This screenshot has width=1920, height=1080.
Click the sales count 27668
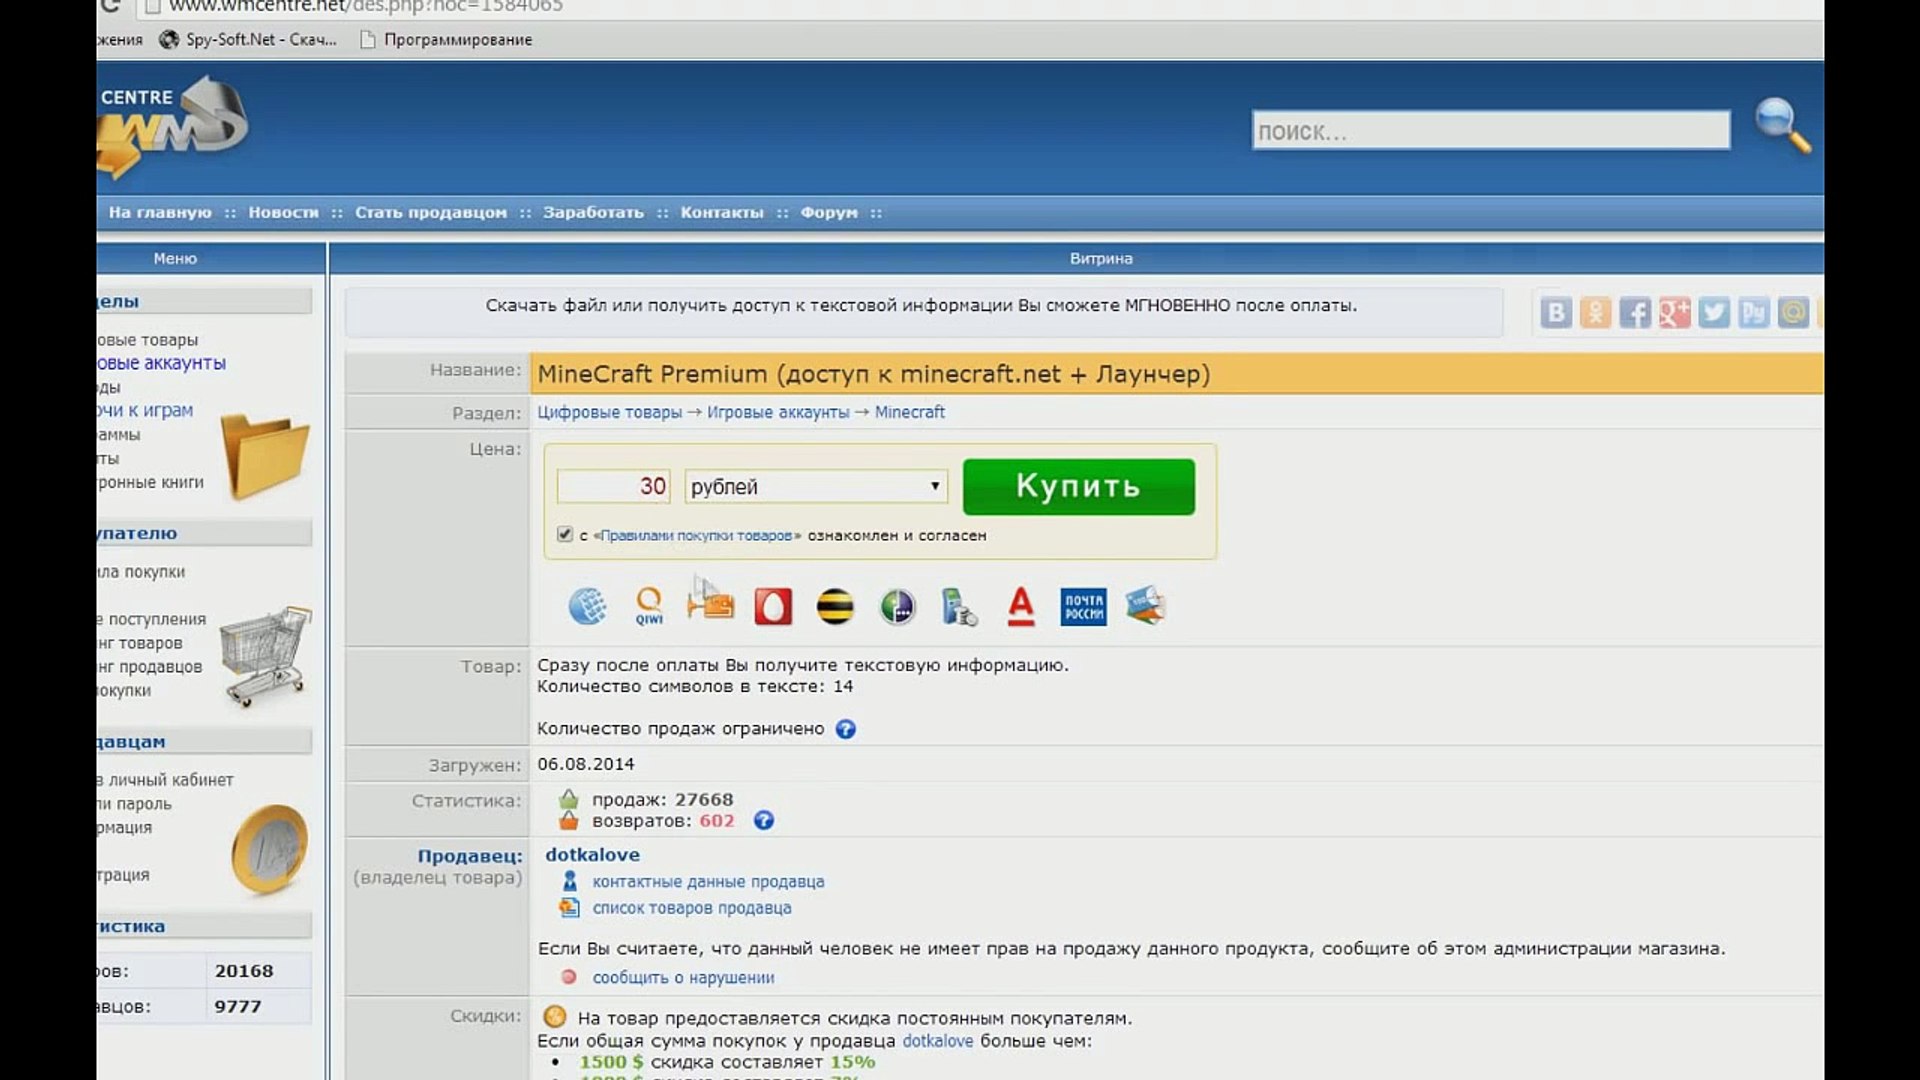pos(703,799)
